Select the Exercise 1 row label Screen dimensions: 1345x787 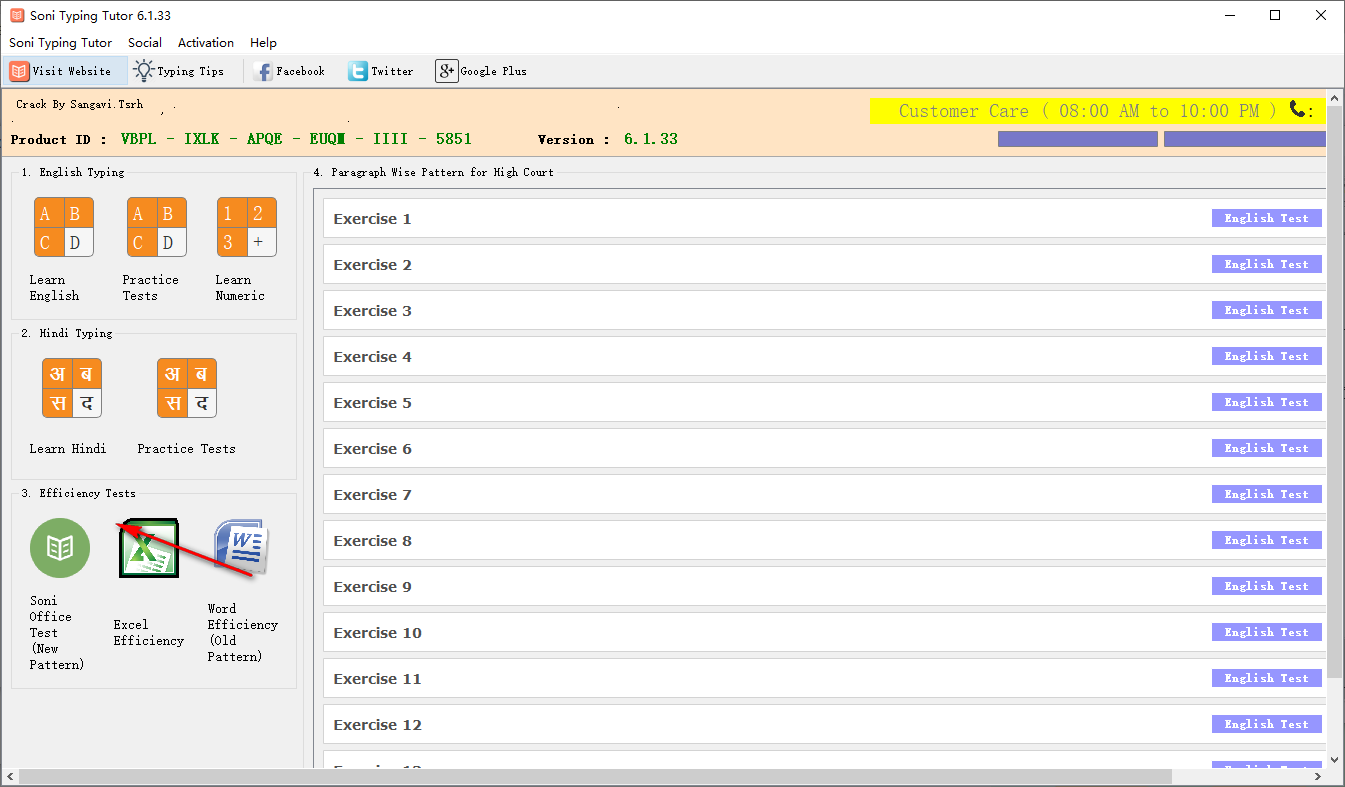[x=372, y=219]
